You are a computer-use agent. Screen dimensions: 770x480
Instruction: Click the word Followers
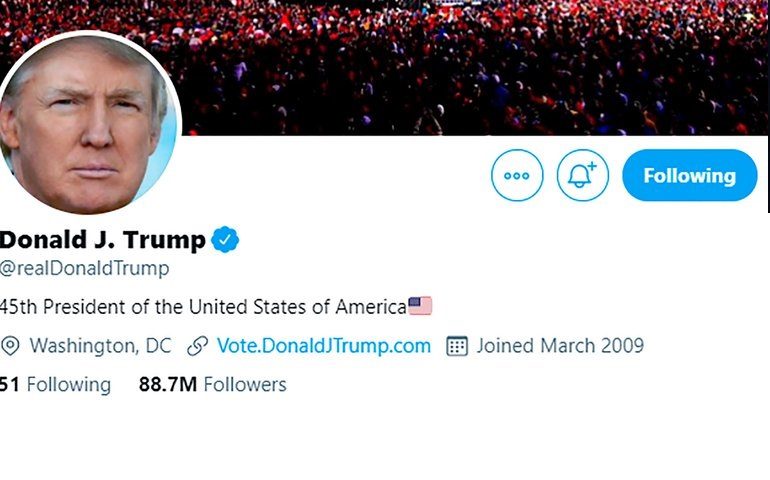coord(245,384)
